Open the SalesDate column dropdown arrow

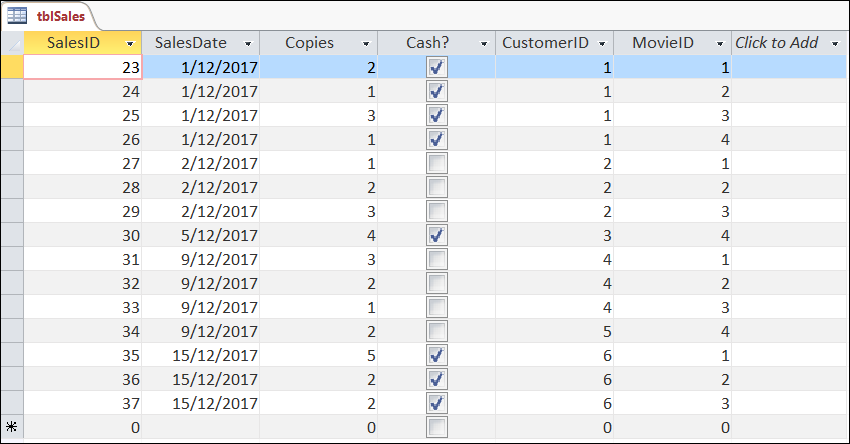248,44
